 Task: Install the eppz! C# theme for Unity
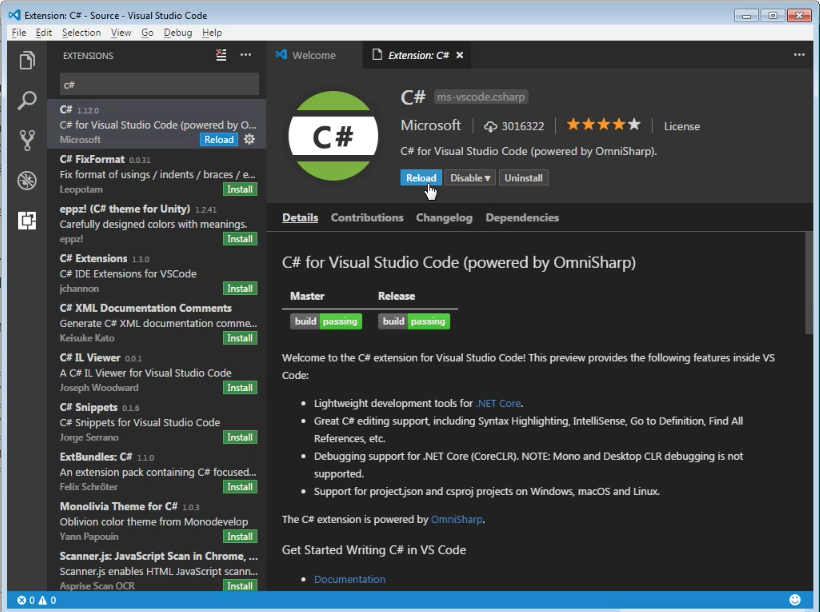(240, 239)
